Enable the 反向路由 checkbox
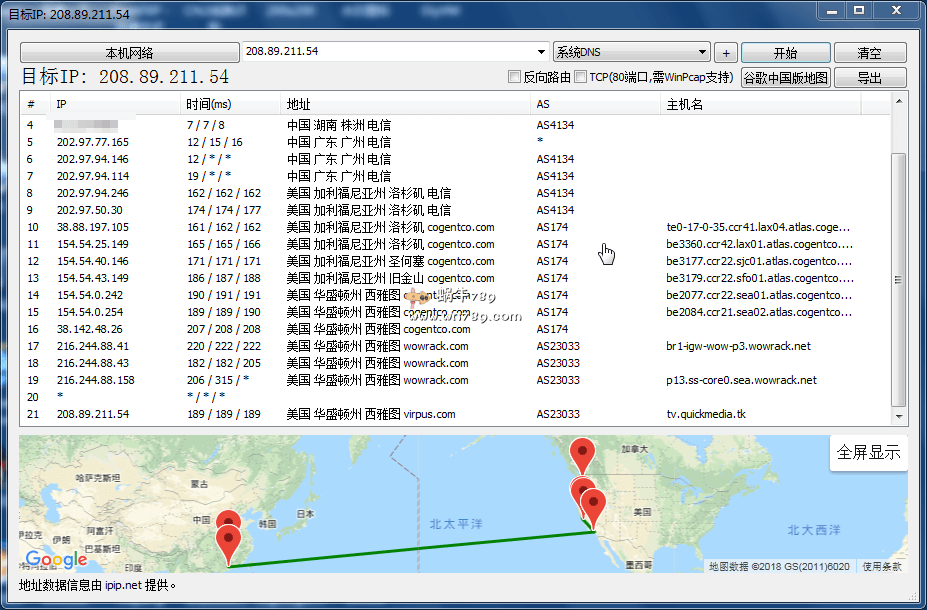The height and width of the screenshot is (610, 927). coord(515,77)
